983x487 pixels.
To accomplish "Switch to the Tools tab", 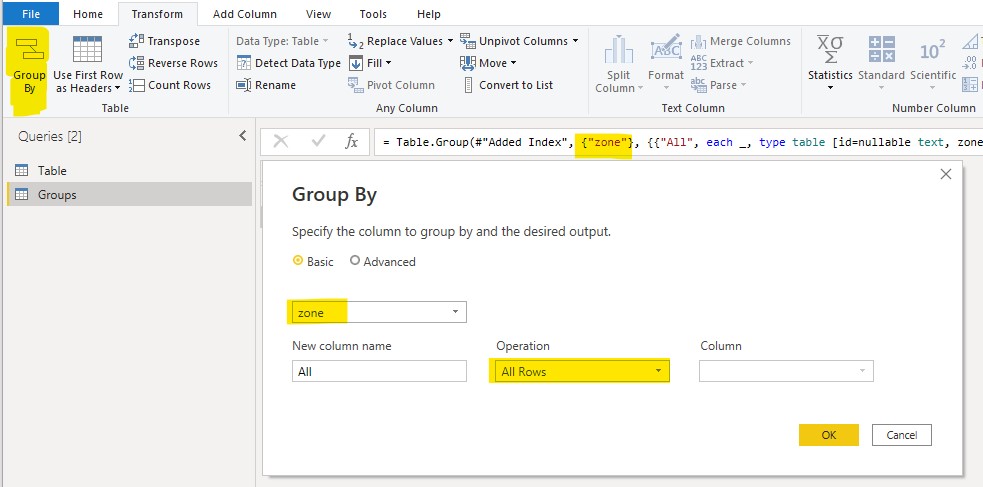I will point(374,14).
